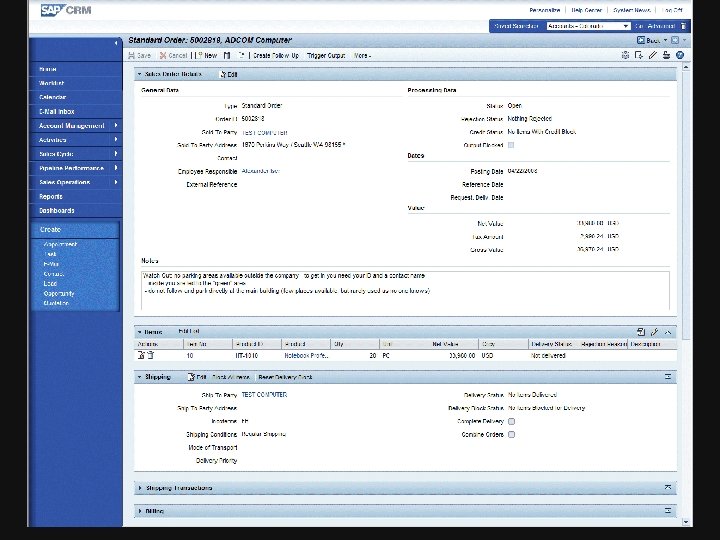Open the TEST COMPUTER ship-to party link
Image resolution: width=720 pixels, height=540 pixels.
click(264, 395)
